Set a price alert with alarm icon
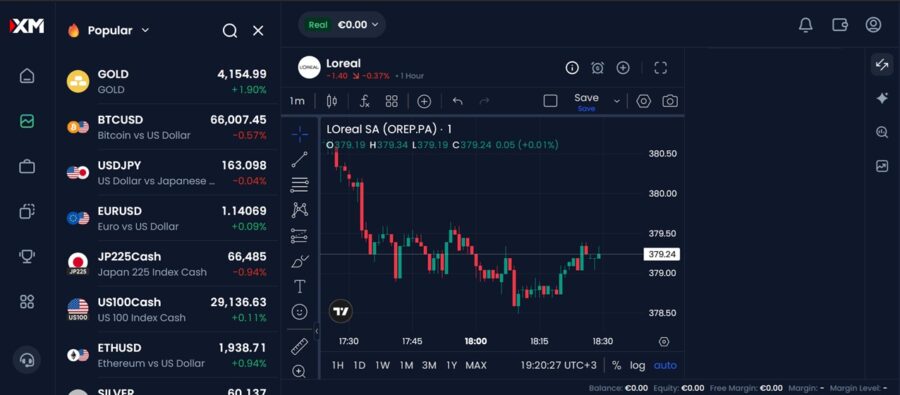Screen dimensions: 900x395 [x=598, y=68]
